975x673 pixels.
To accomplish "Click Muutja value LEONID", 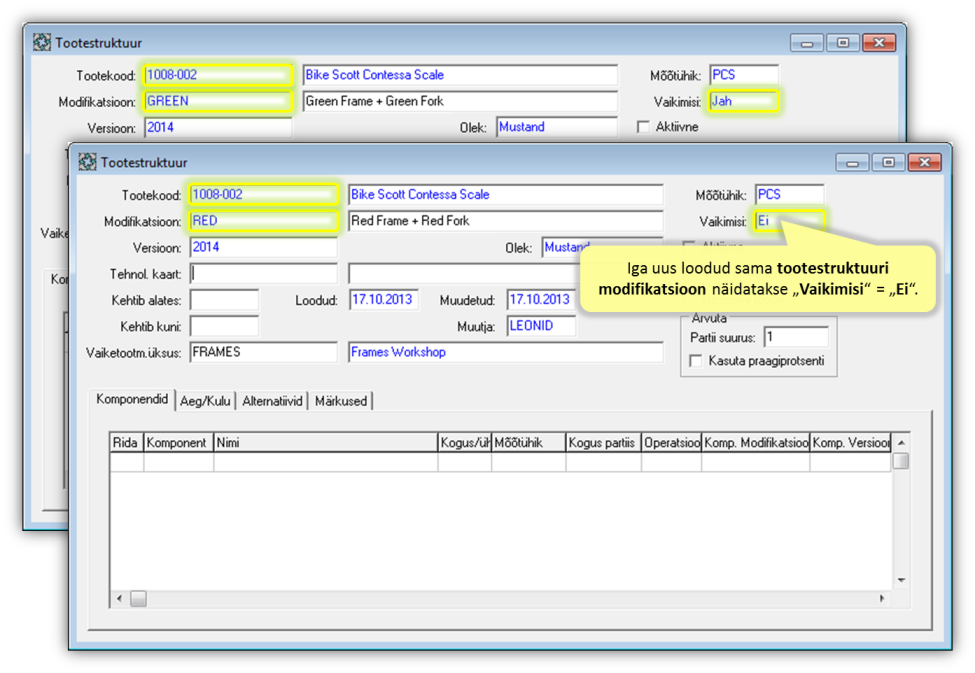I will click(541, 326).
